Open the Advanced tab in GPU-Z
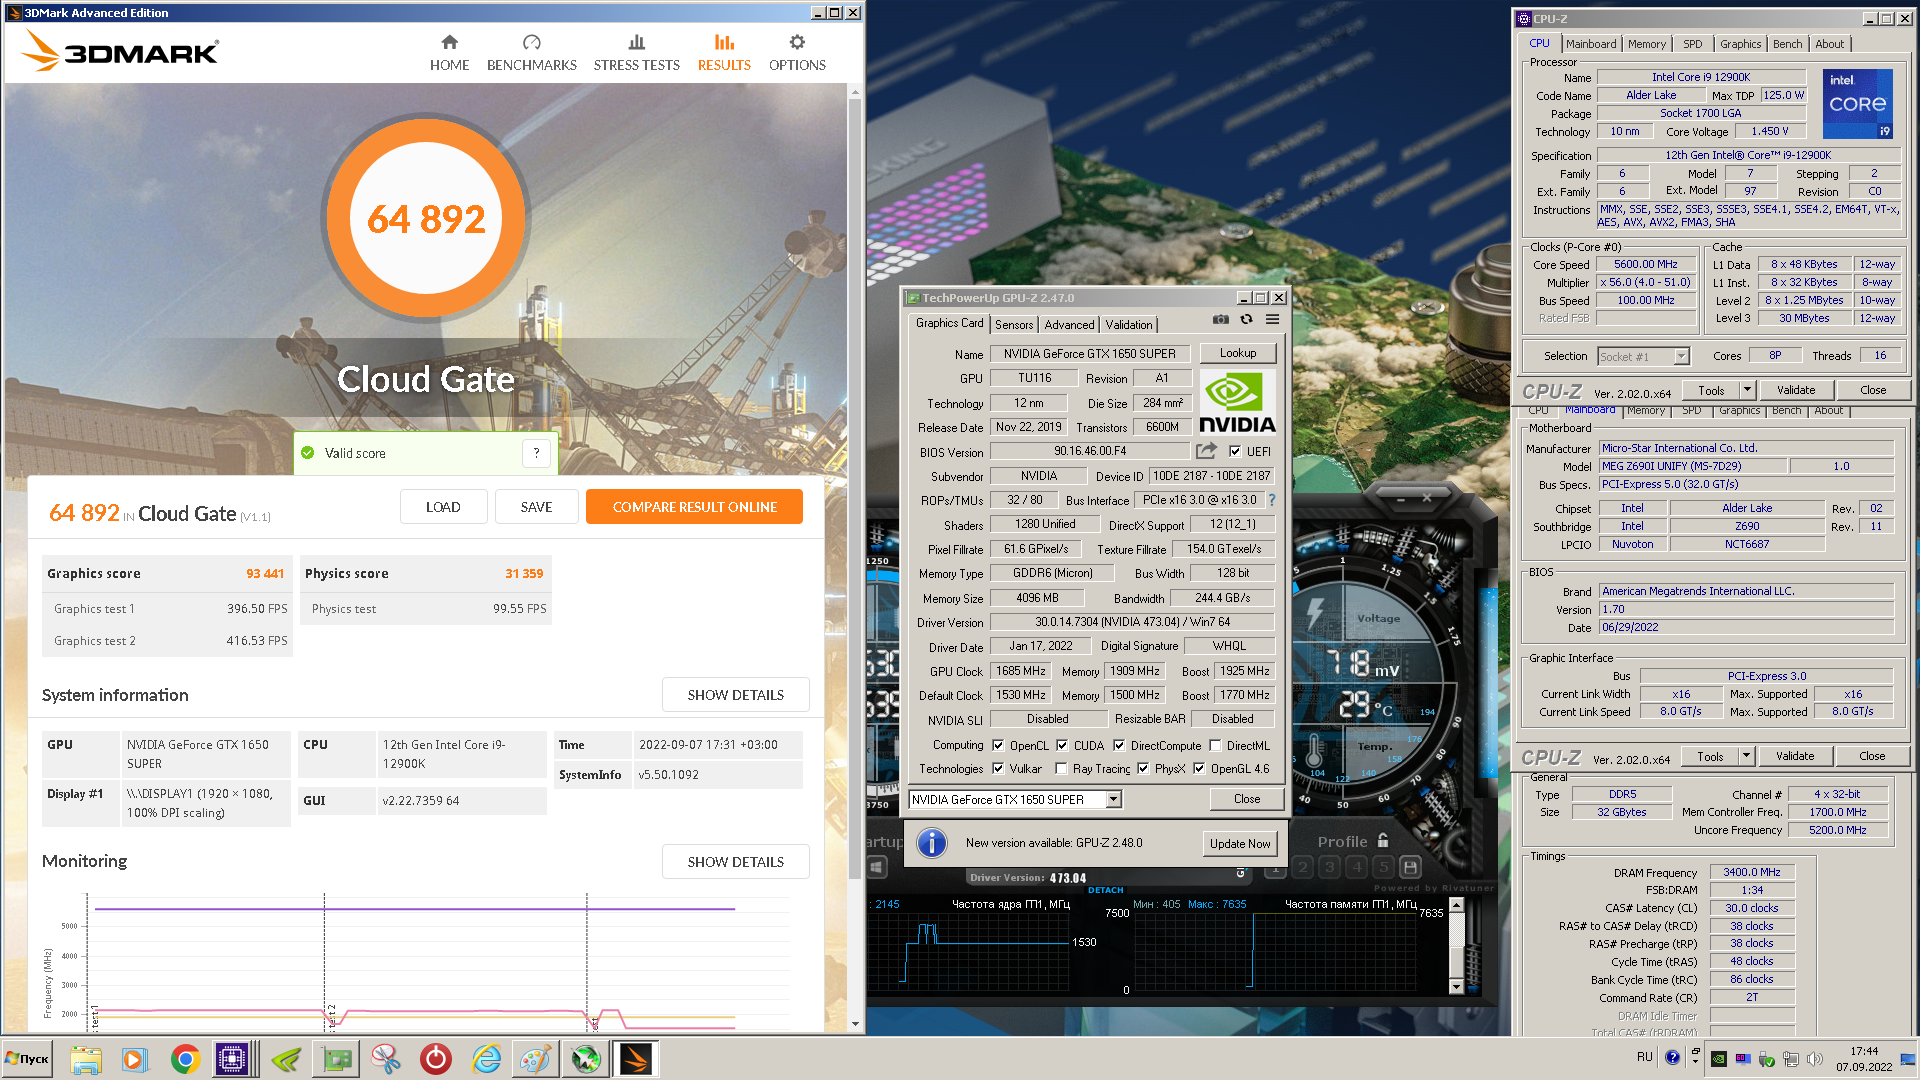1920x1080 pixels. 1069,325
